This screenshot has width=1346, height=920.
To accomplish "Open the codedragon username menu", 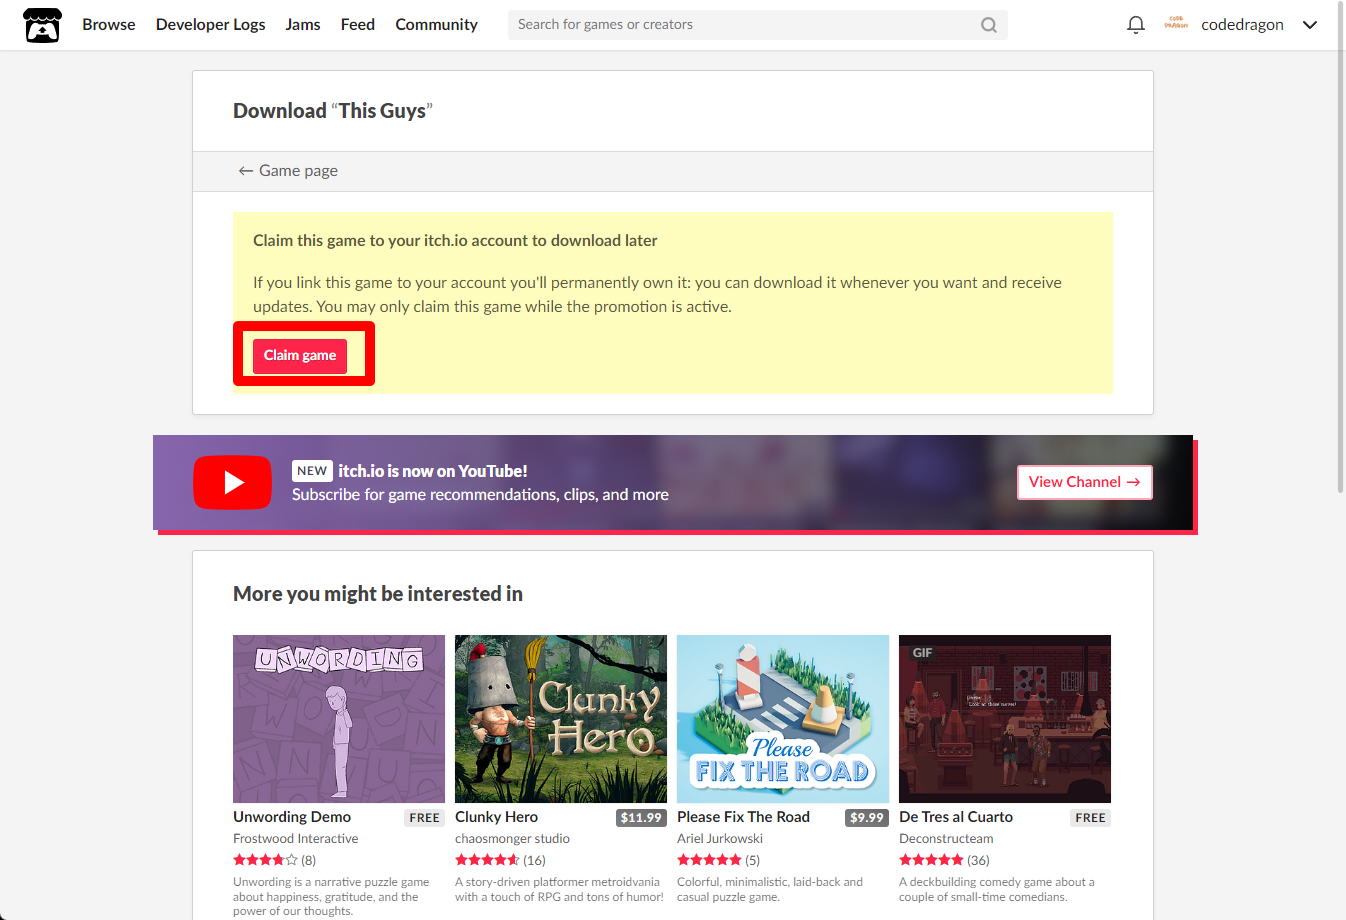I will [1242, 25].
